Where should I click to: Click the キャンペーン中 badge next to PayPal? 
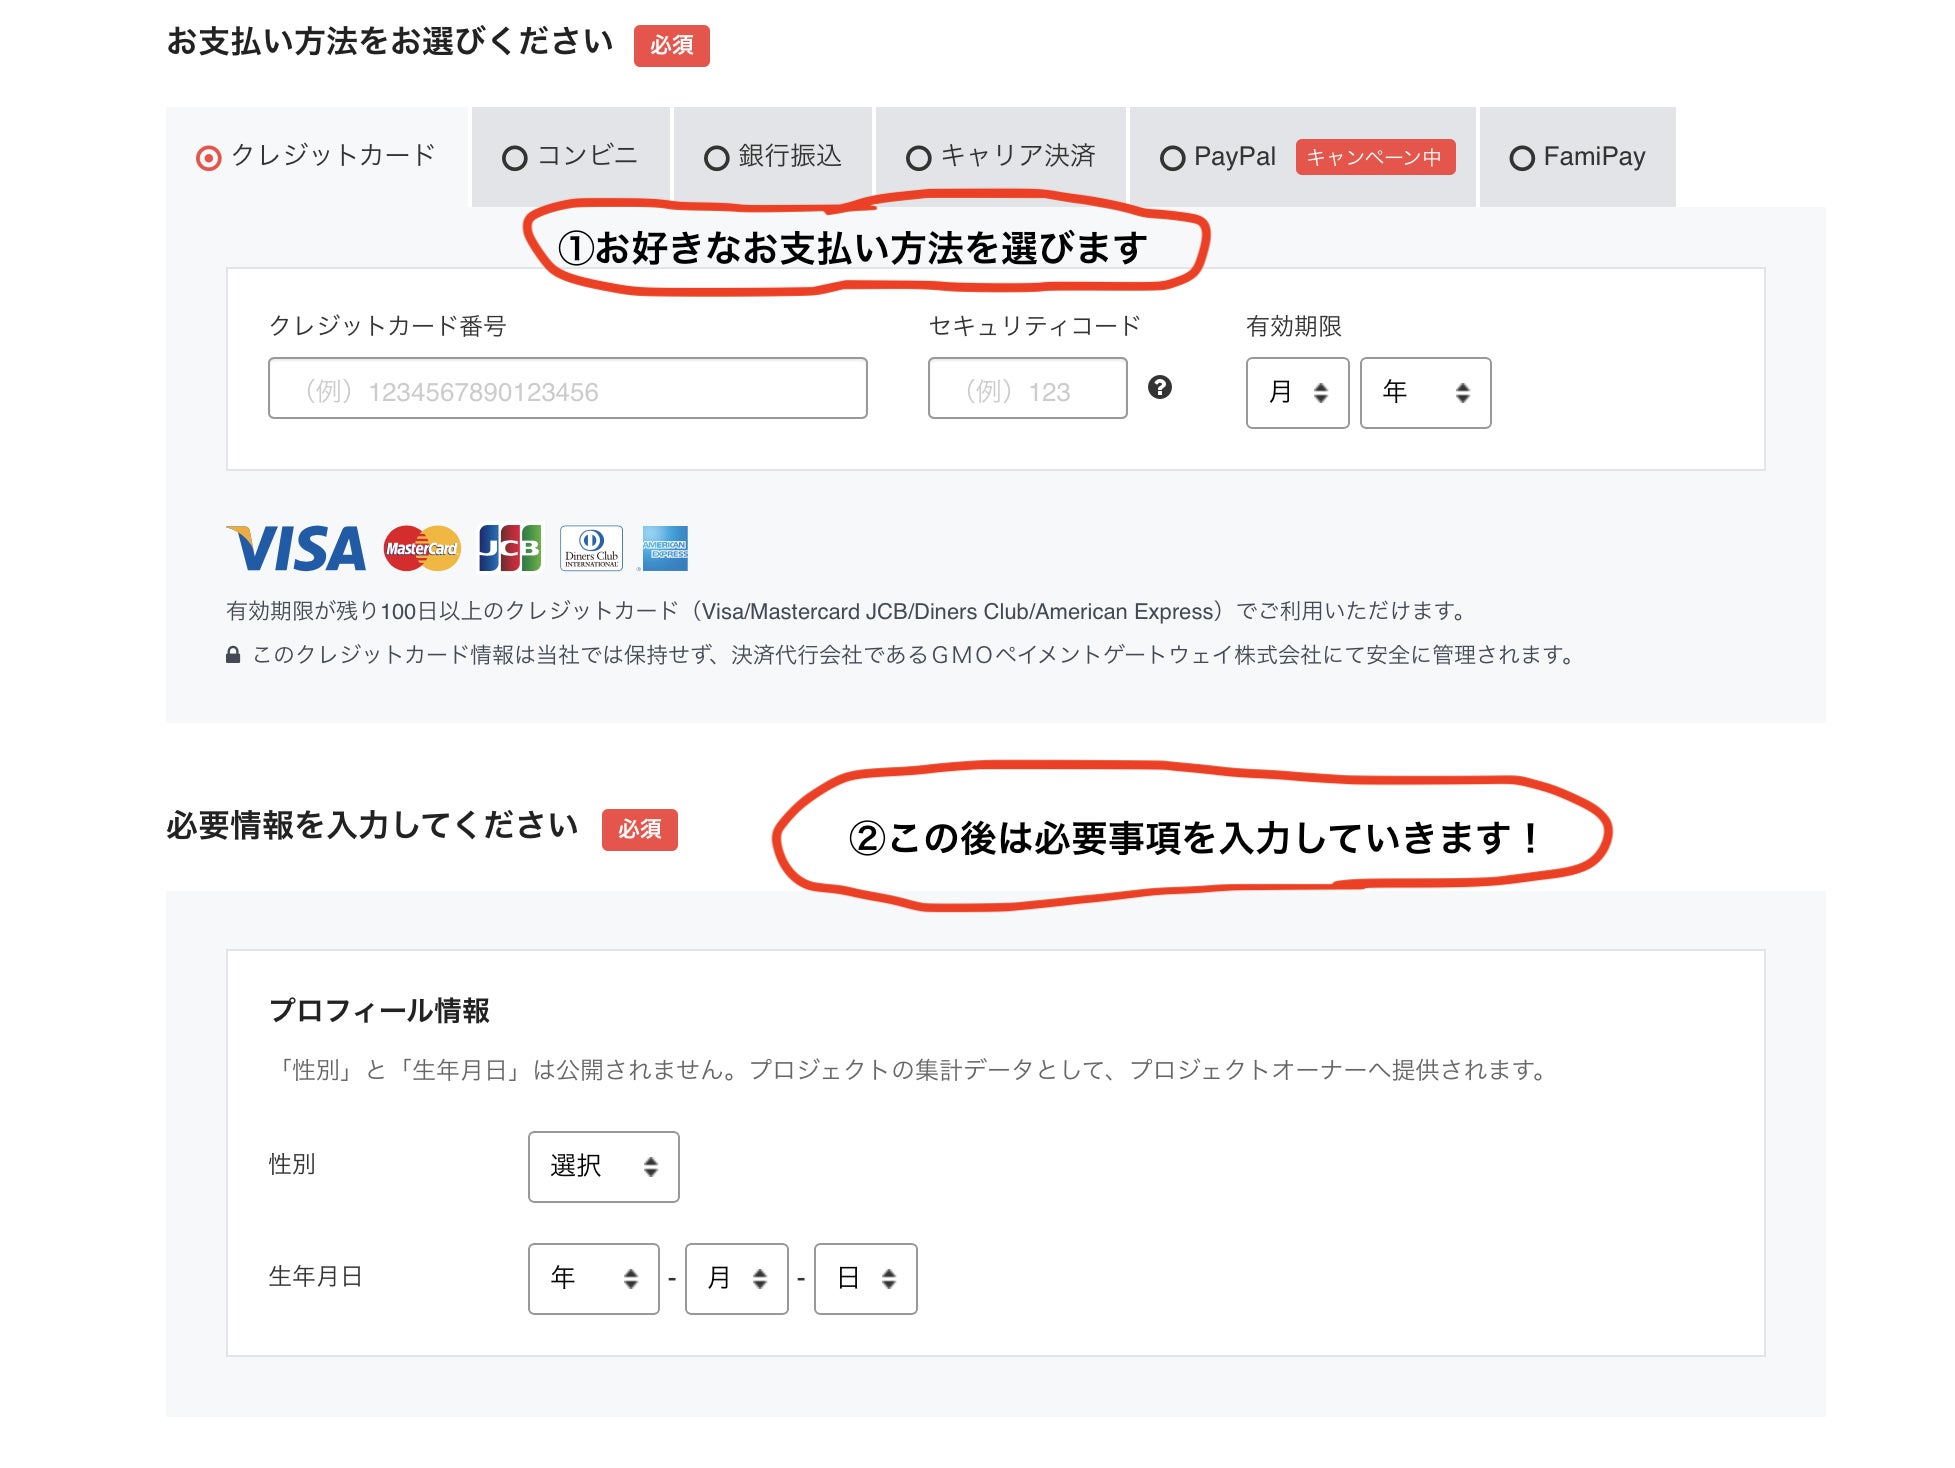1374,157
